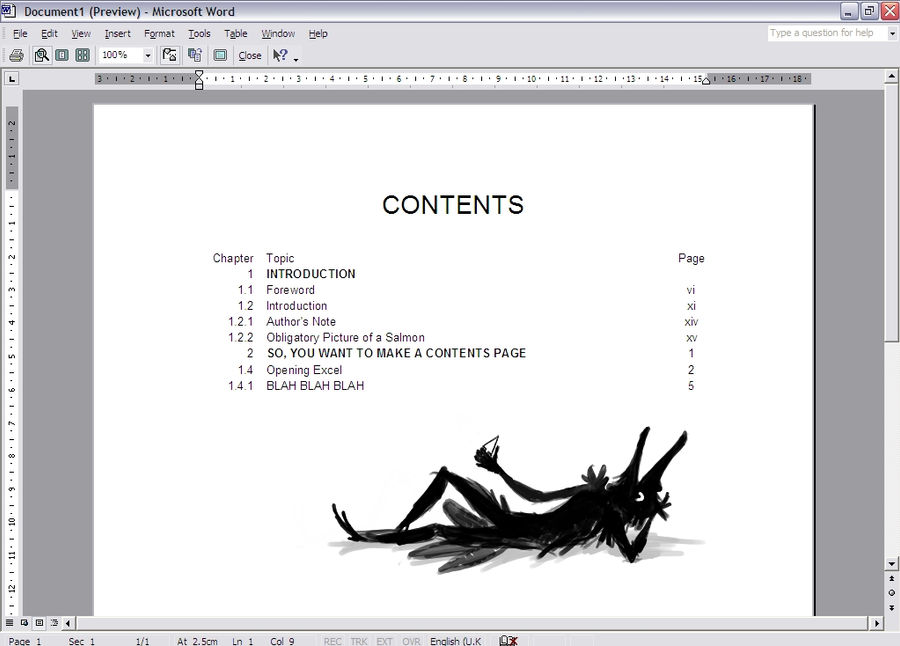Click the horizontal scrollbar right arrow
Image resolution: width=900 pixels, height=646 pixels.
876,622
